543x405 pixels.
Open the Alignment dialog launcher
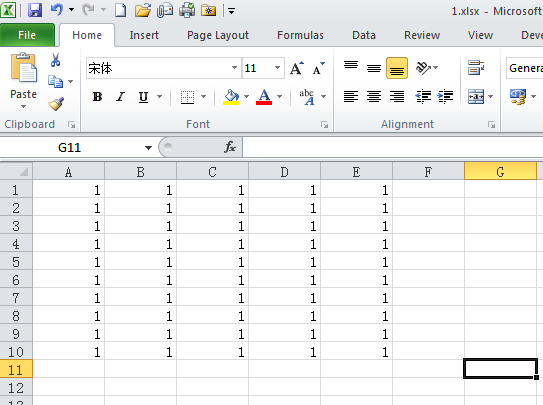point(491,125)
